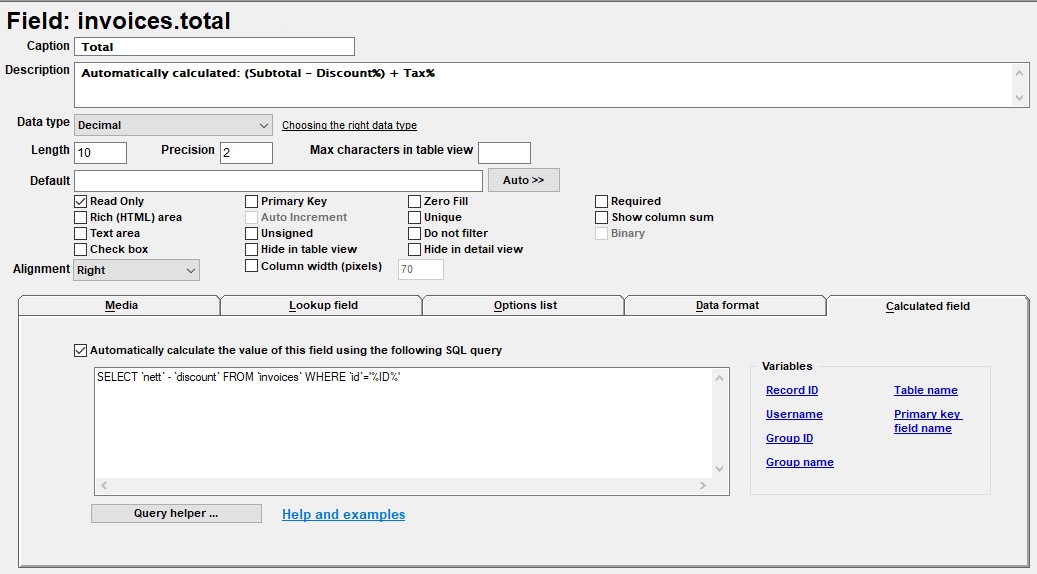
Task: Open Choosing the right data type link
Action: 349,125
